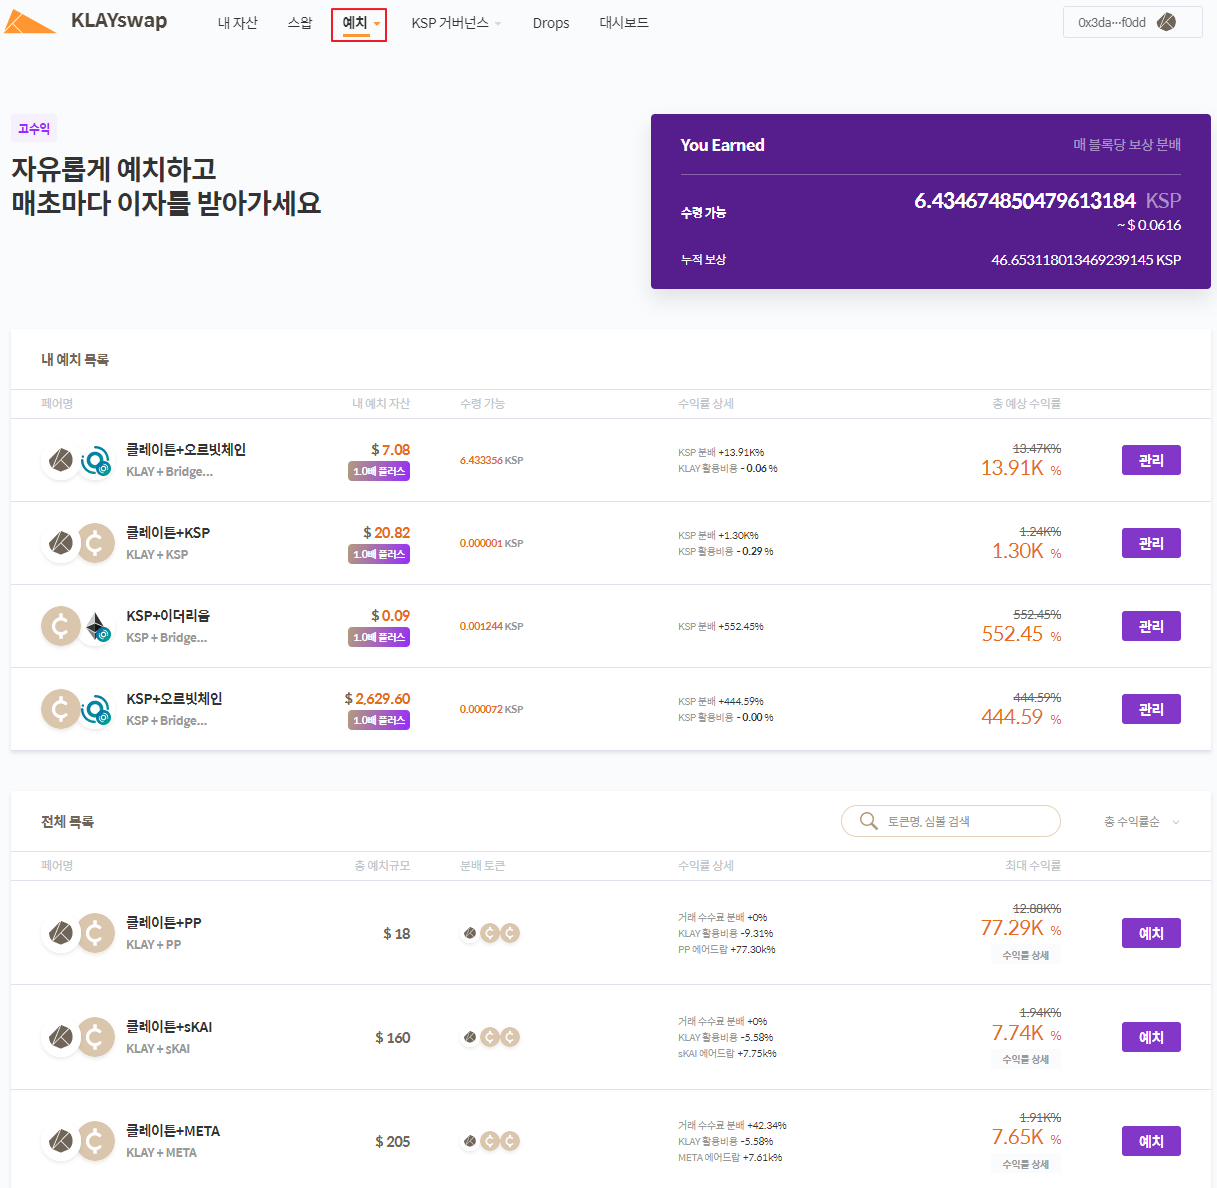1217x1188 pixels.
Task: Expand the KSP 거버넌스 menu
Action: [456, 23]
